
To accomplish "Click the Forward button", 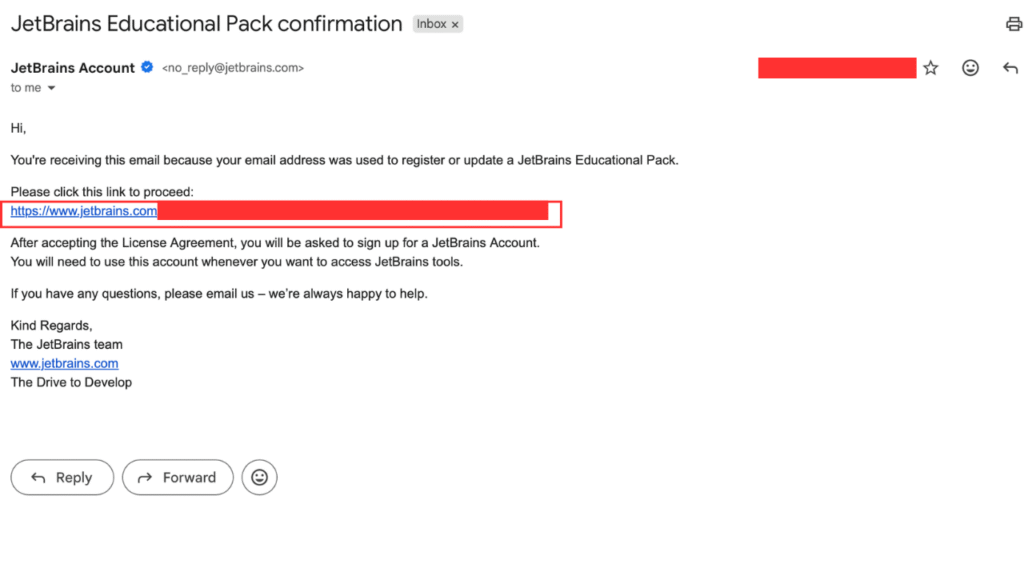I will click(177, 478).
